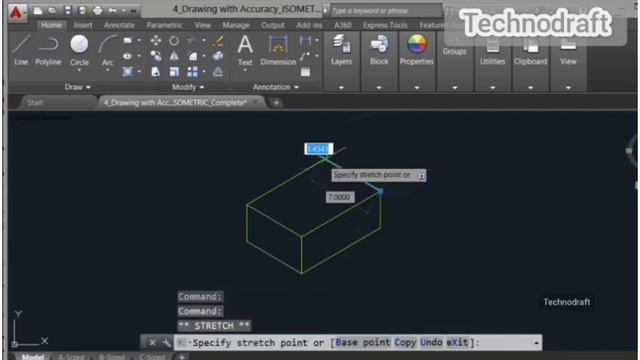Click the New drawing icon in quick access toolbar
This screenshot has height=360, width=640.
[x=38, y=11]
